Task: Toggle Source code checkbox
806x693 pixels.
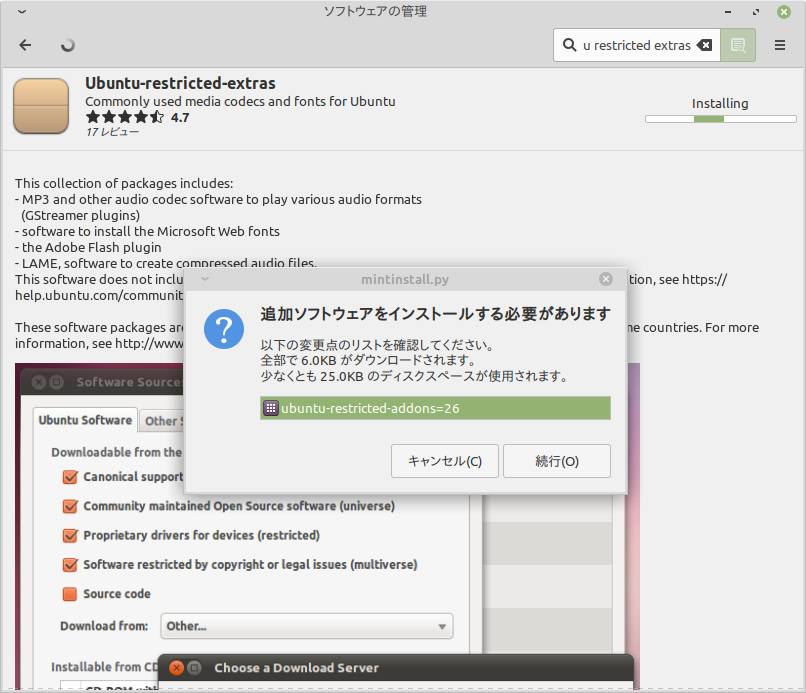Action: tap(70, 594)
